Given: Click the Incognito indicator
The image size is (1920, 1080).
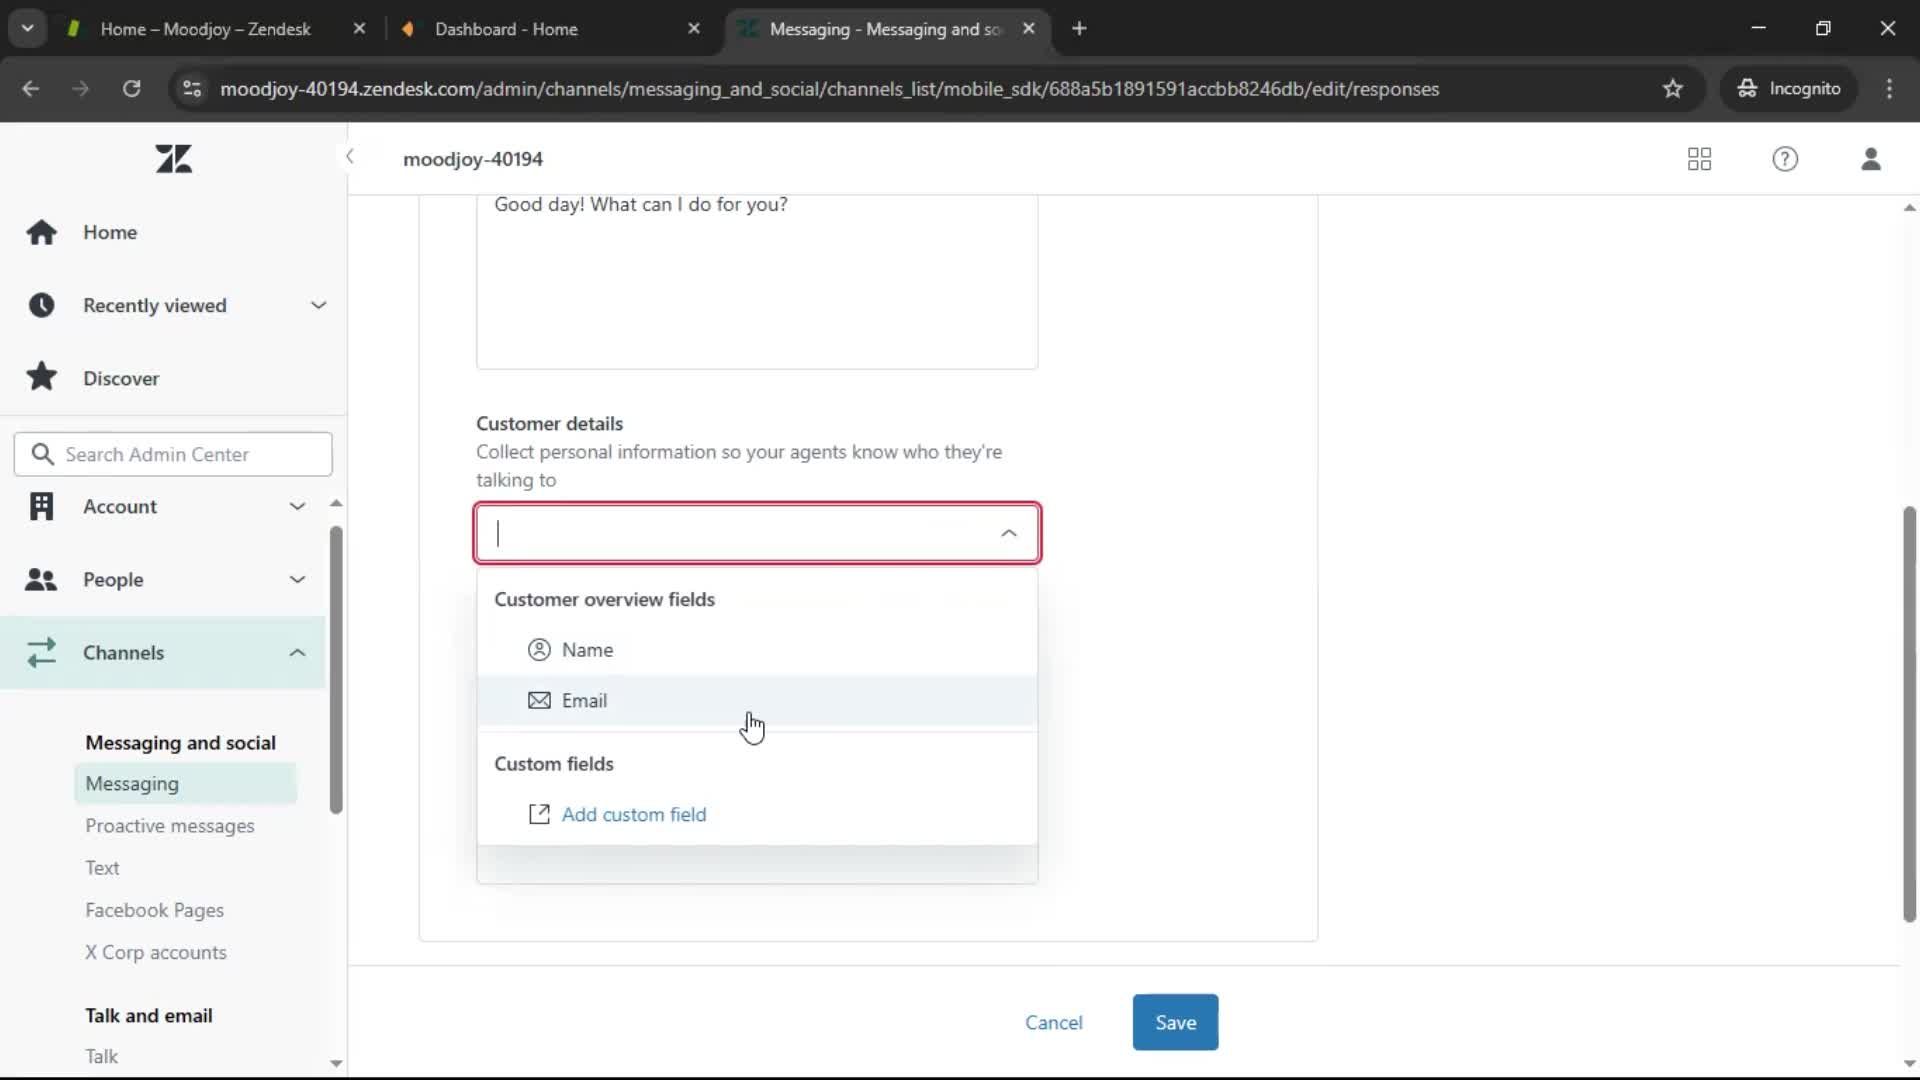Looking at the screenshot, I should point(1789,89).
